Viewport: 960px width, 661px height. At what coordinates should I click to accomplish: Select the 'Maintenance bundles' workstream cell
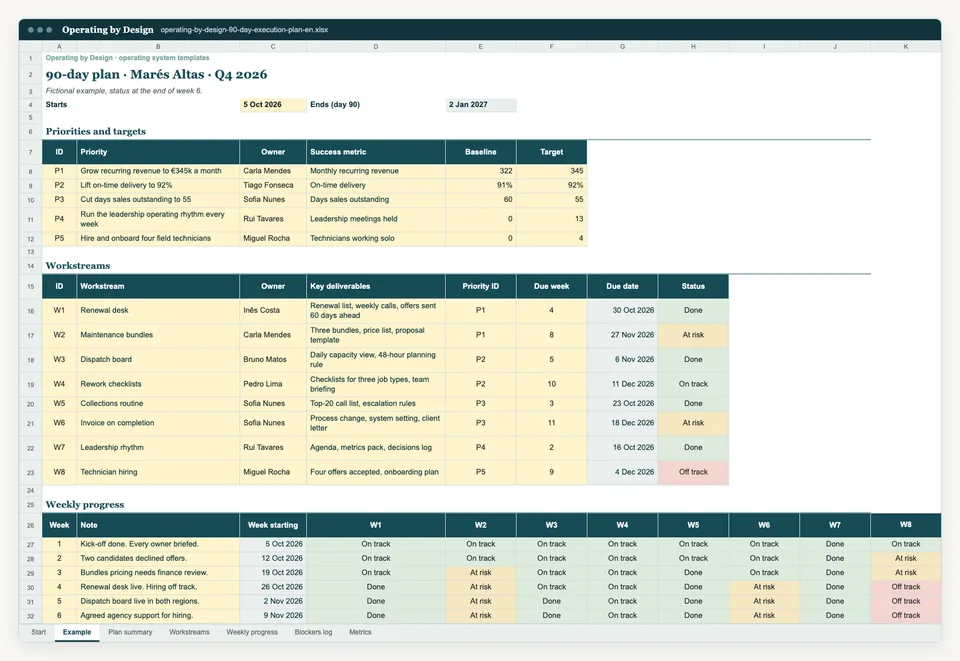(x=158, y=335)
